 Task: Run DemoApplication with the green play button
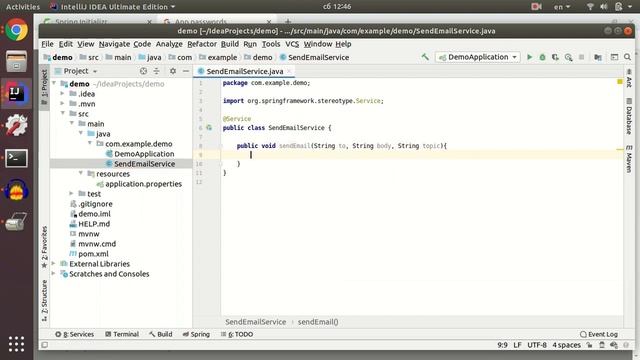pos(529,57)
